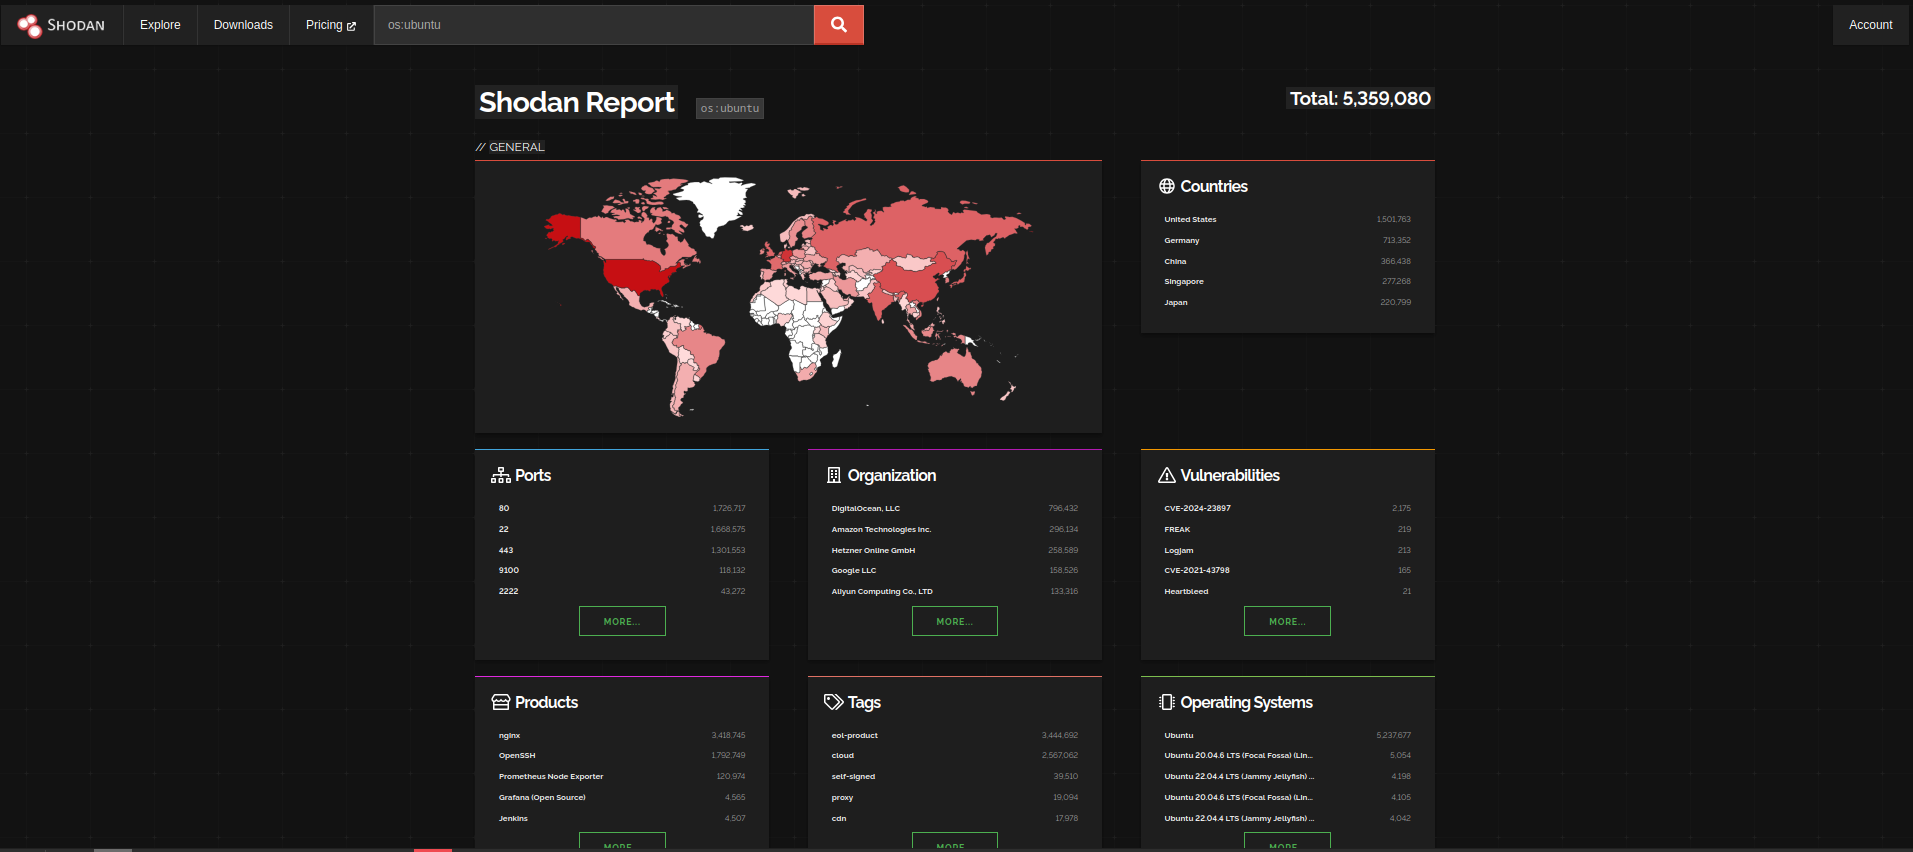
Task: Select cdn tag
Action: coord(955,818)
